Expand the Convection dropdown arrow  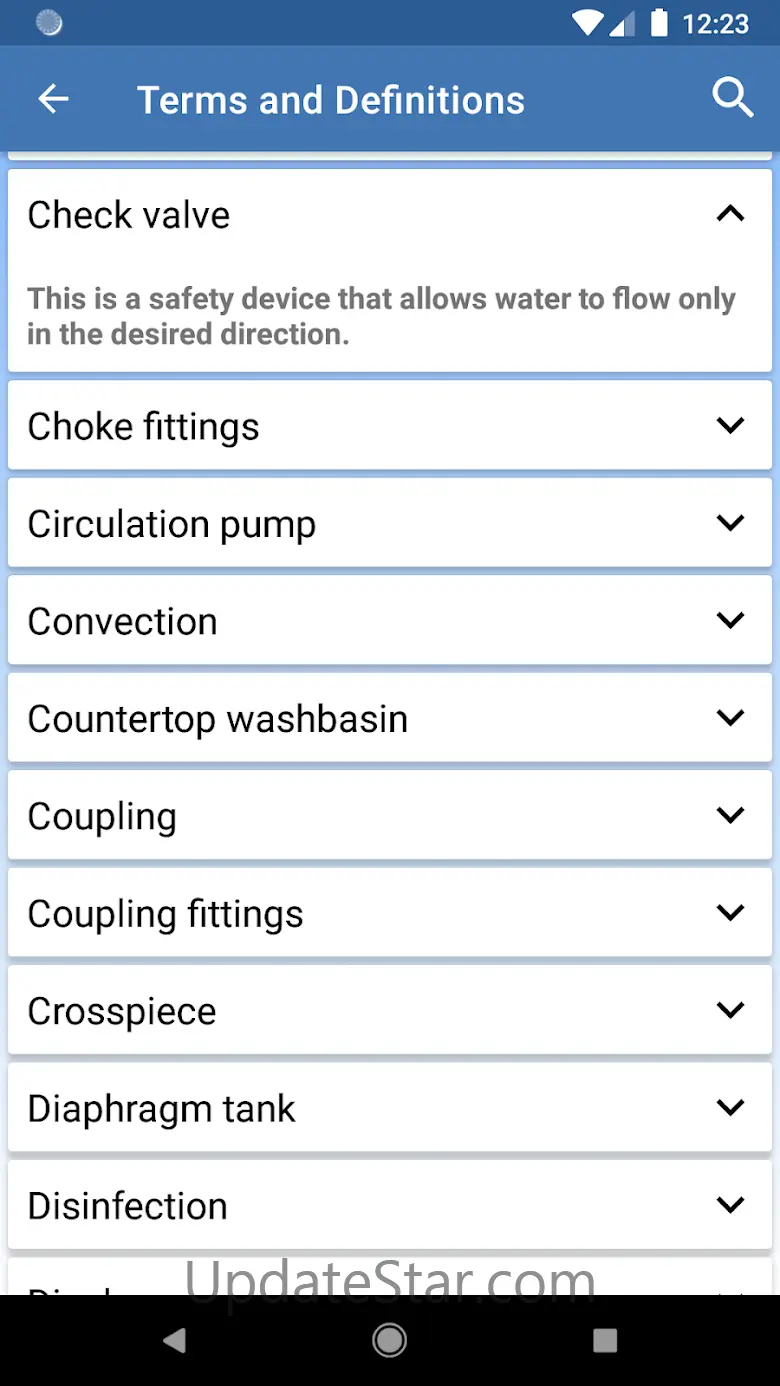731,620
